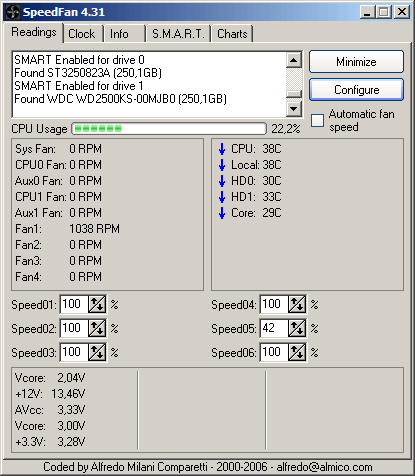
Task: Switch to the Readings tab
Action: click(x=34, y=32)
